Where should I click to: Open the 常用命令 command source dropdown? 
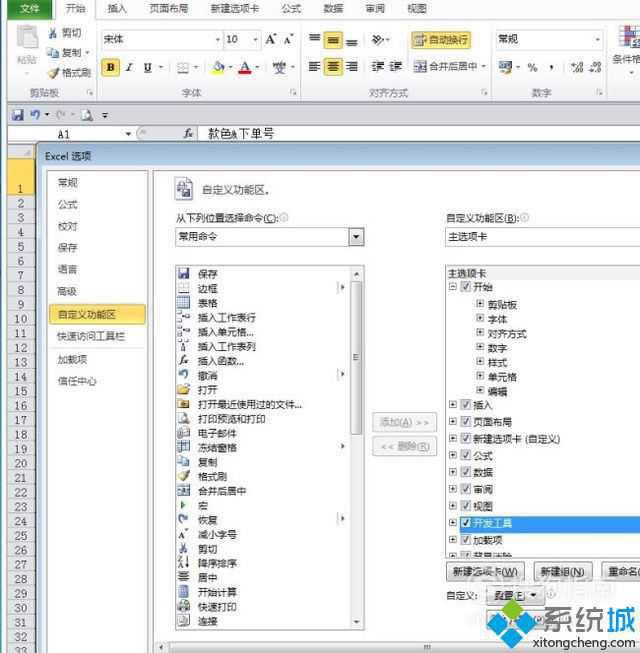[356, 237]
